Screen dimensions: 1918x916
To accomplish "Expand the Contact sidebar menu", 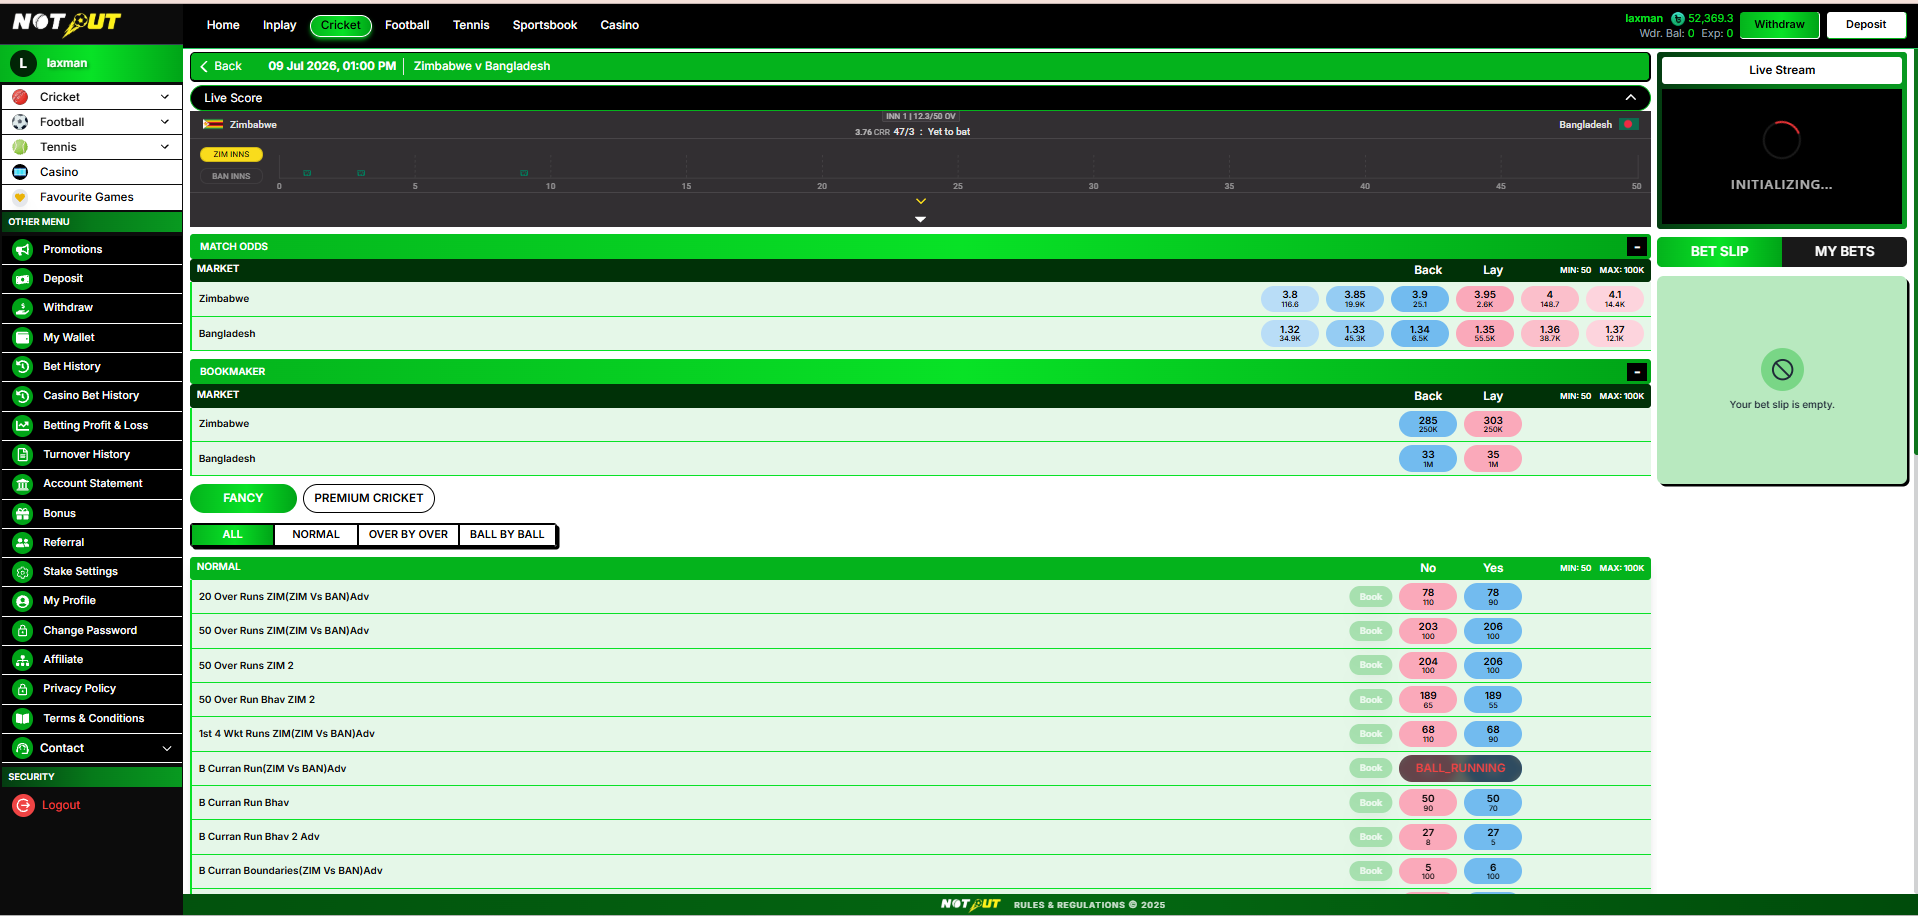I will [x=167, y=748].
